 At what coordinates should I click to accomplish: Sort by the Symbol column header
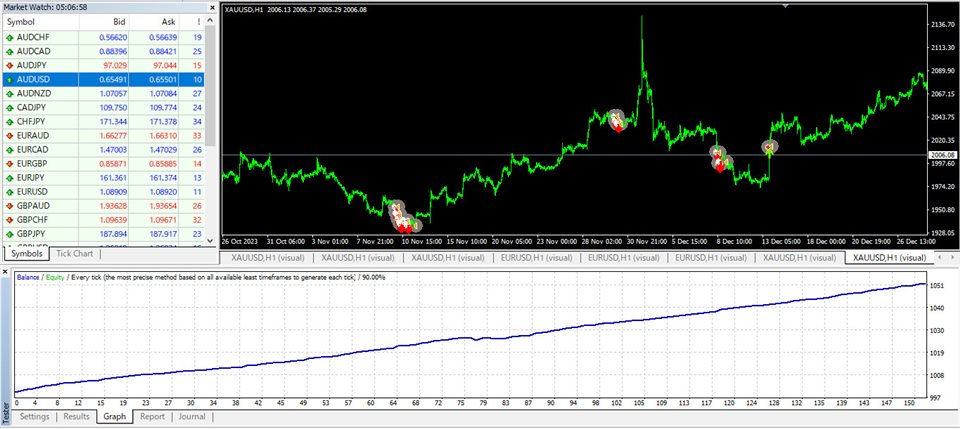click(x=40, y=22)
